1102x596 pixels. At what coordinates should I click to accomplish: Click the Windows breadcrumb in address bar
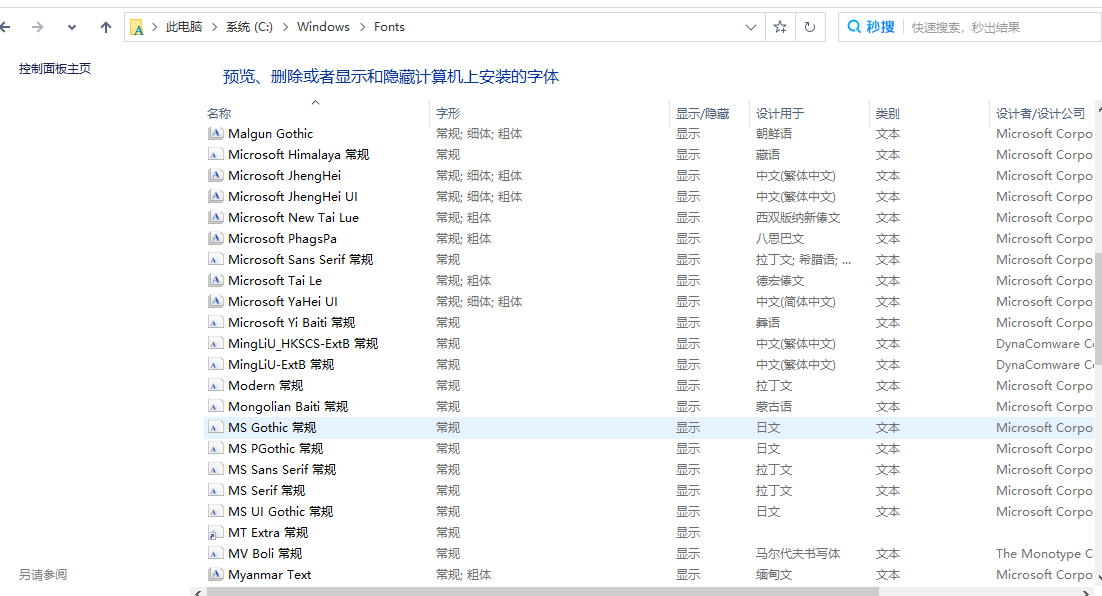323,27
